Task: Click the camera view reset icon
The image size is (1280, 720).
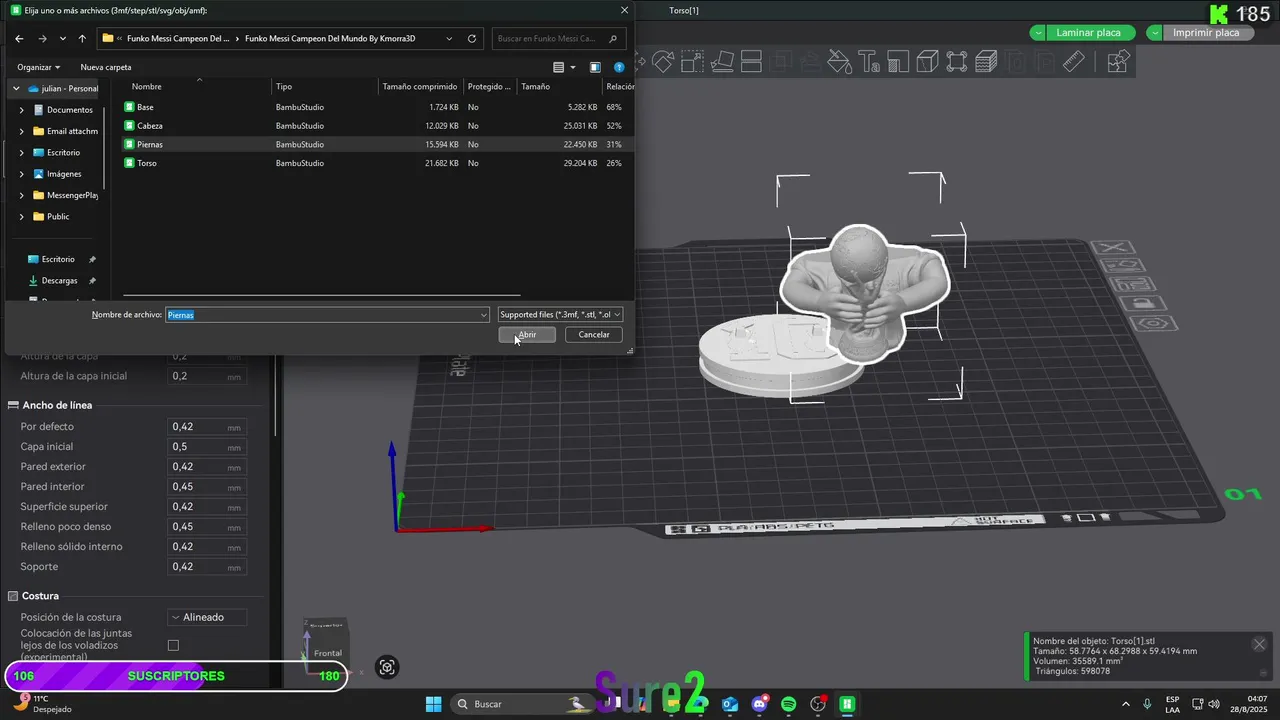Action: [387, 667]
